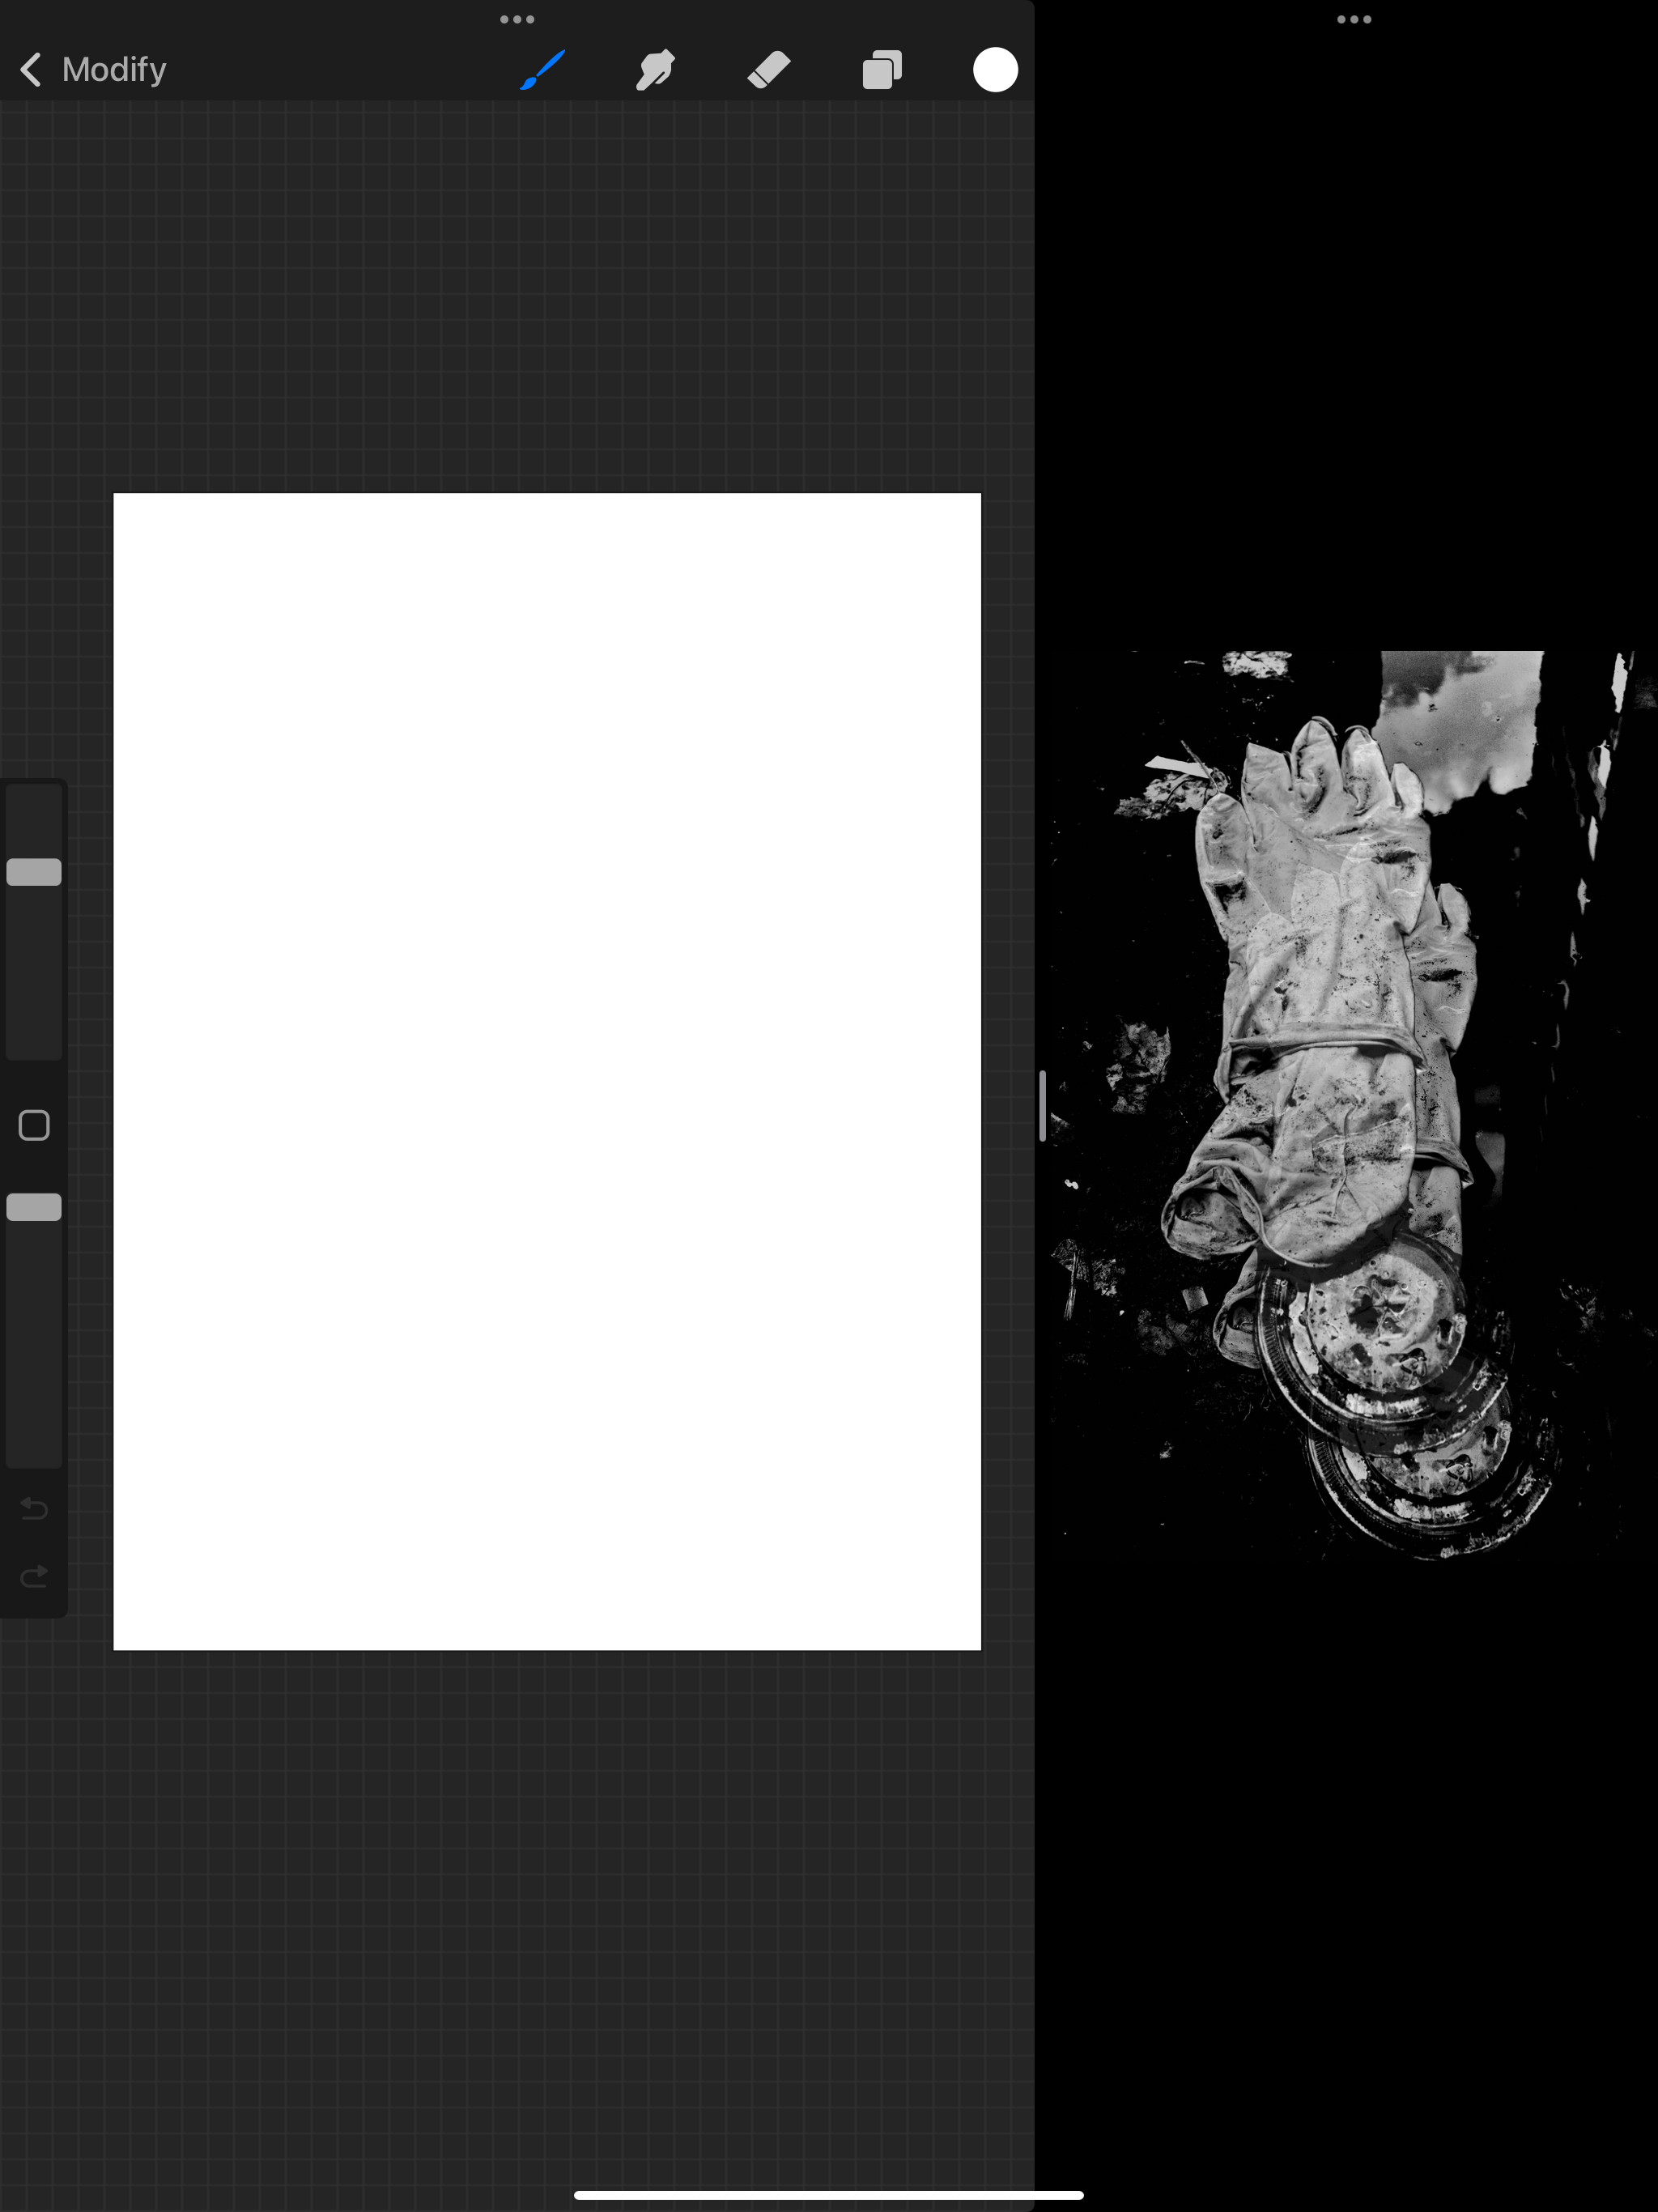The image size is (1658, 2212).
Task: Undo the last action
Action: 34,1508
